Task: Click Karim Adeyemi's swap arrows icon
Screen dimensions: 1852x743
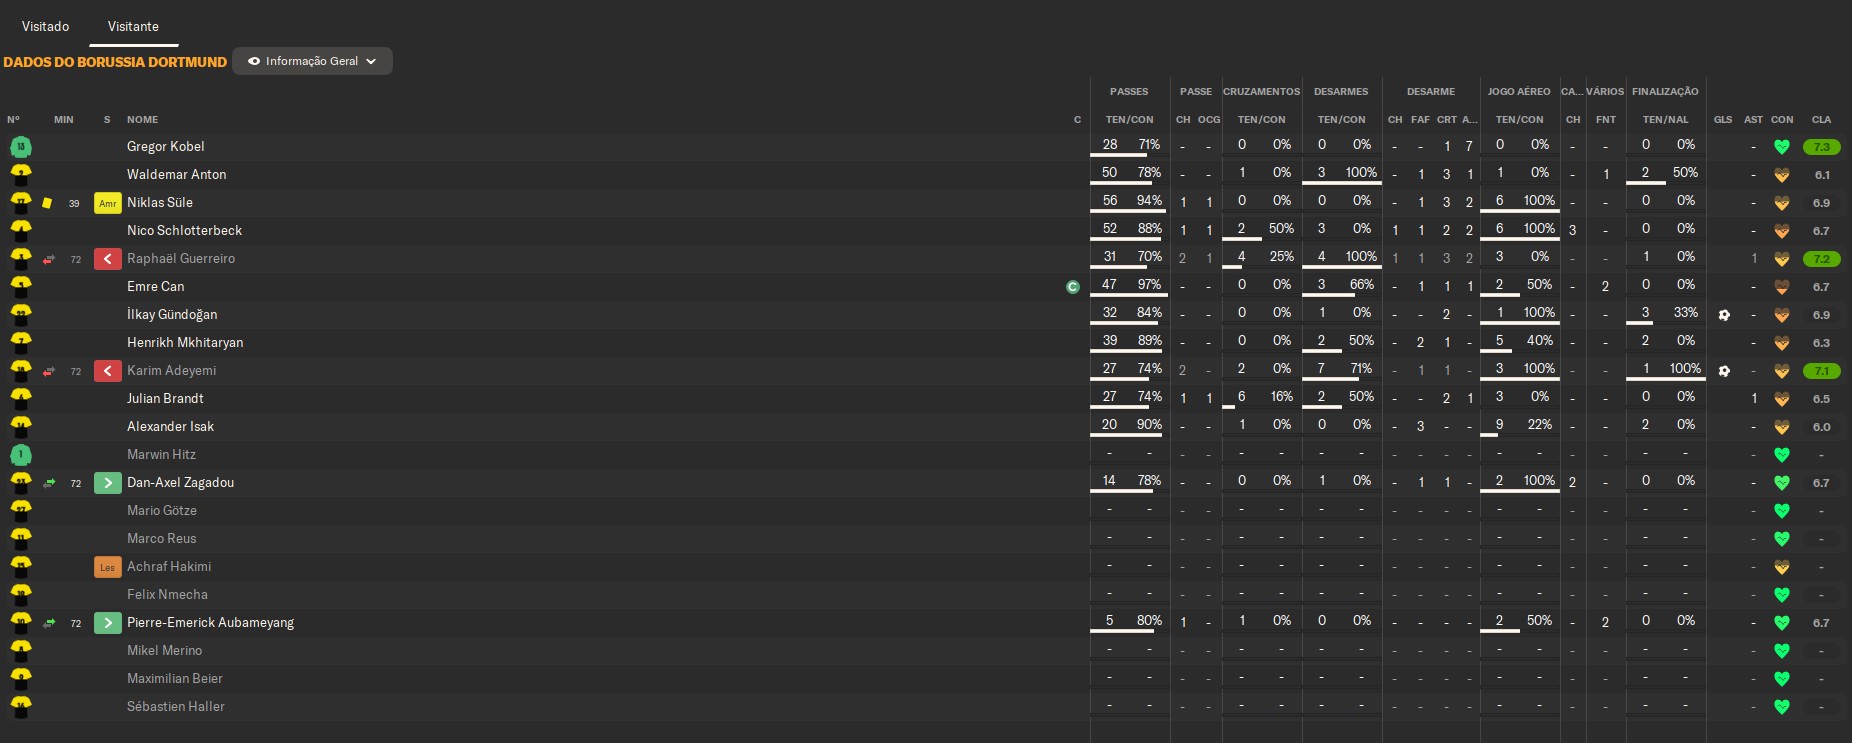Action: 48,371
